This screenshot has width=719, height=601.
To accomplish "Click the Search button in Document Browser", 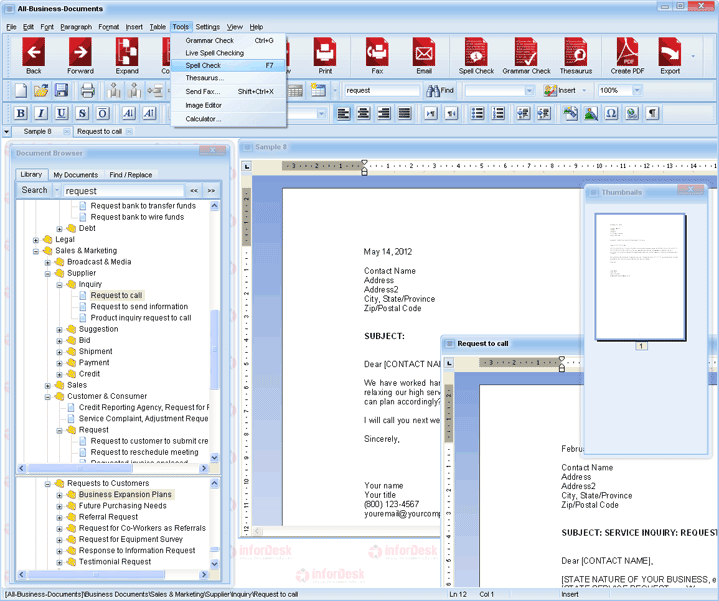I will pyautogui.click(x=34, y=190).
